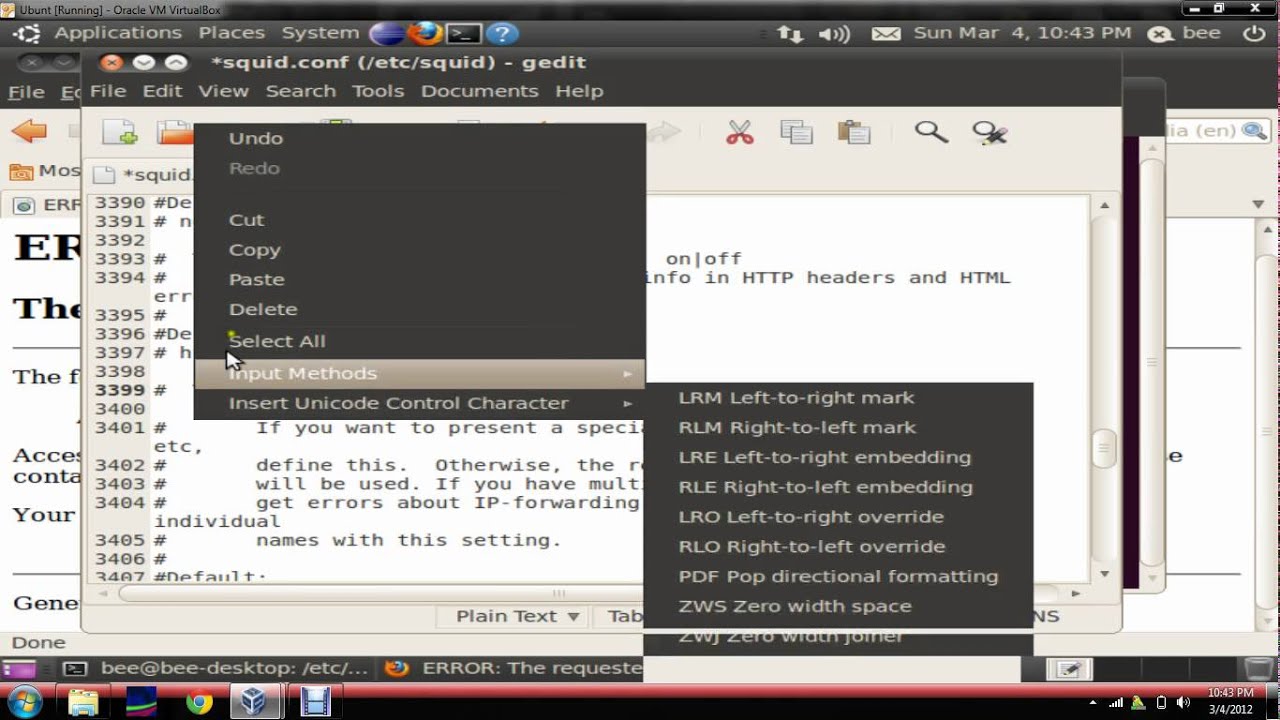The height and width of the screenshot is (720, 1280).
Task: Click the Firefox back arrow behind gedit
Action: (x=29, y=130)
